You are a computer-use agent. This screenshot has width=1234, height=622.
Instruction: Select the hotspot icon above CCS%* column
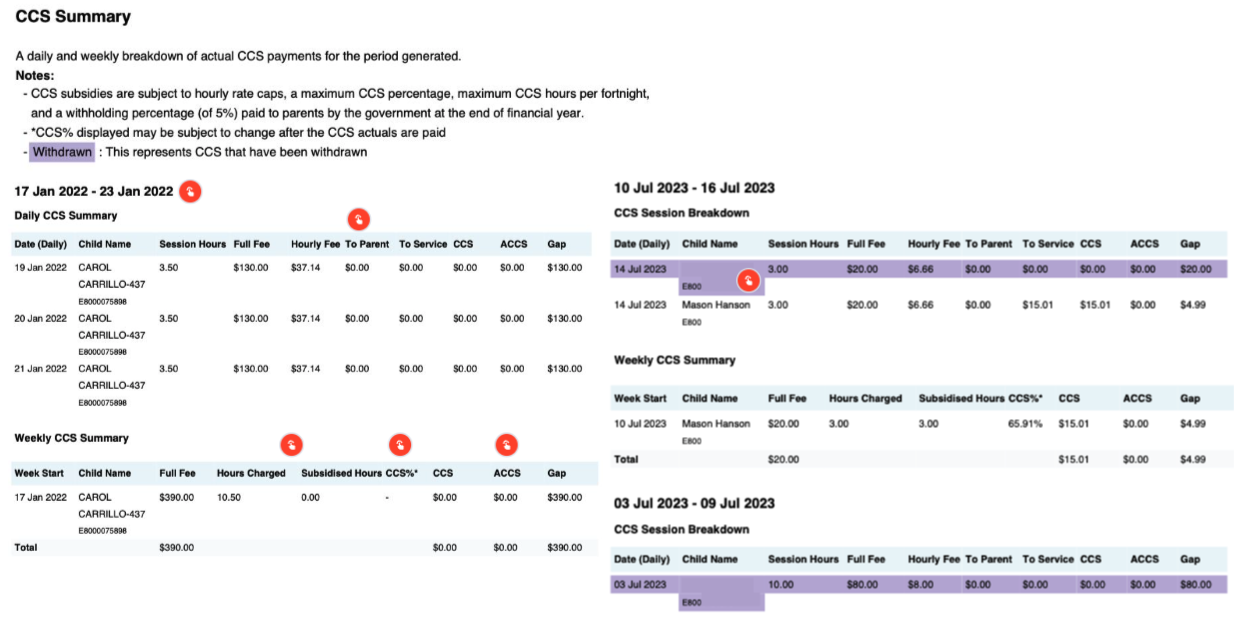[400, 445]
